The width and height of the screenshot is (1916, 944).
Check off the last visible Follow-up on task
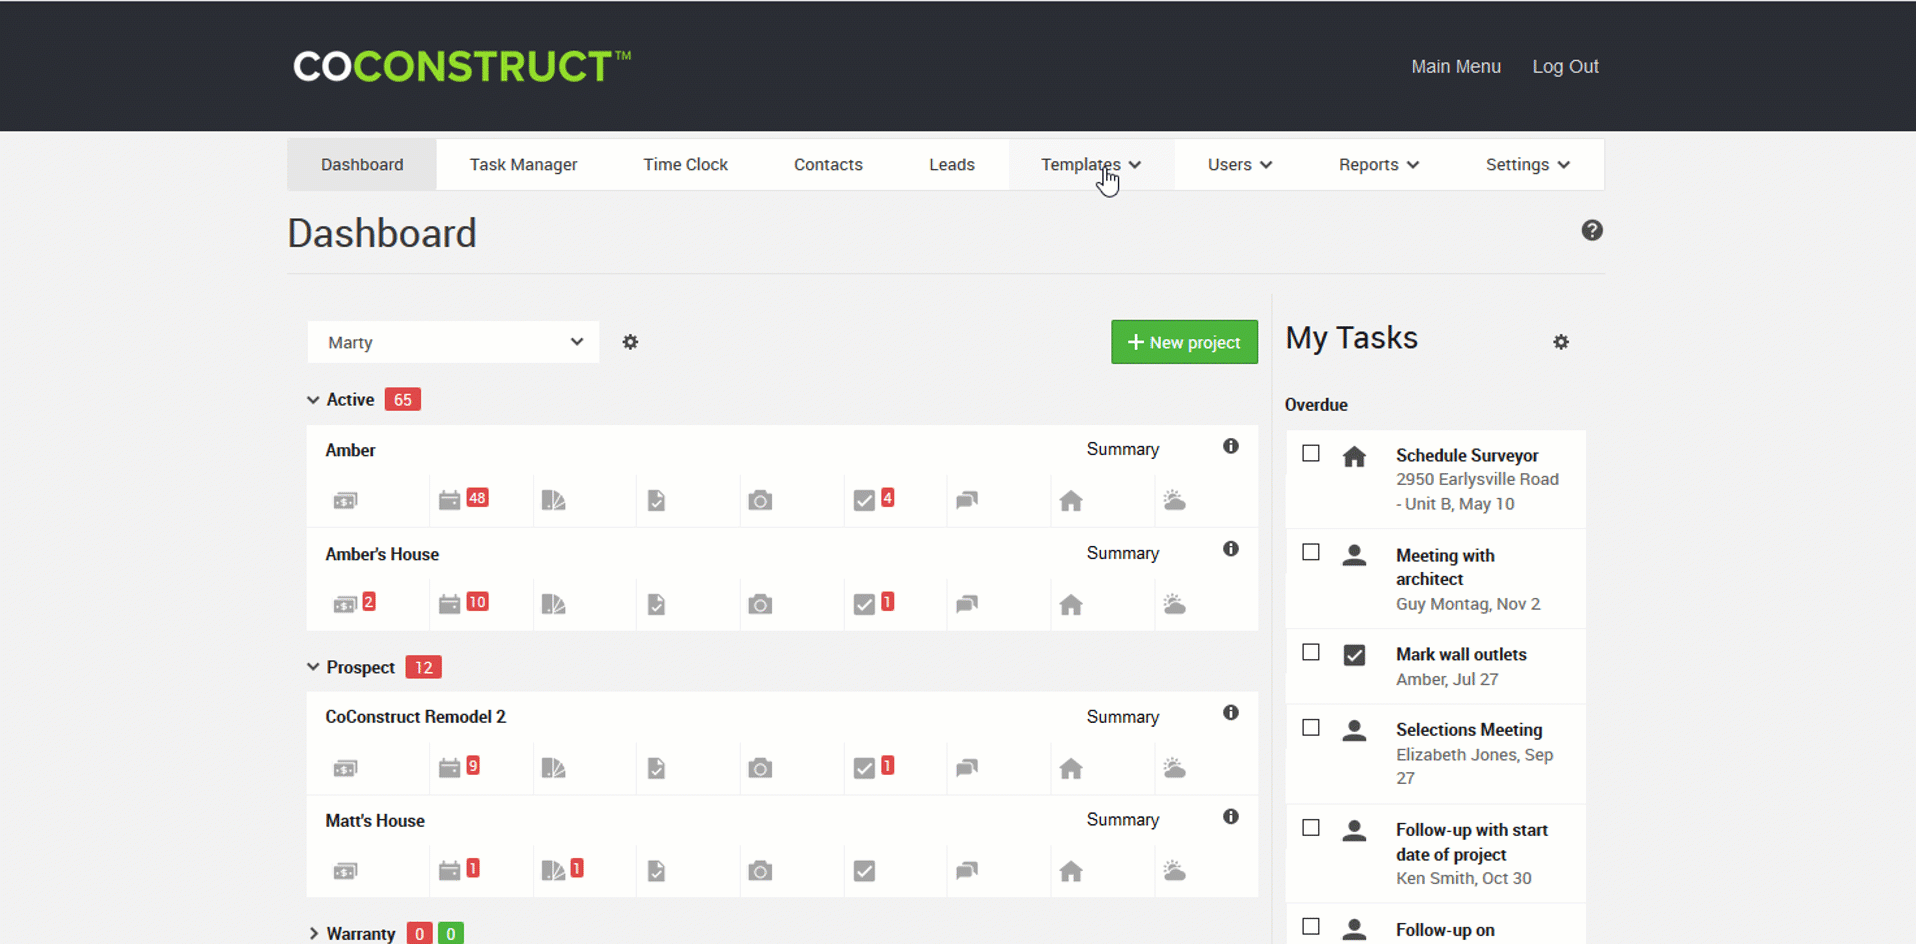pyautogui.click(x=1311, y=927)
